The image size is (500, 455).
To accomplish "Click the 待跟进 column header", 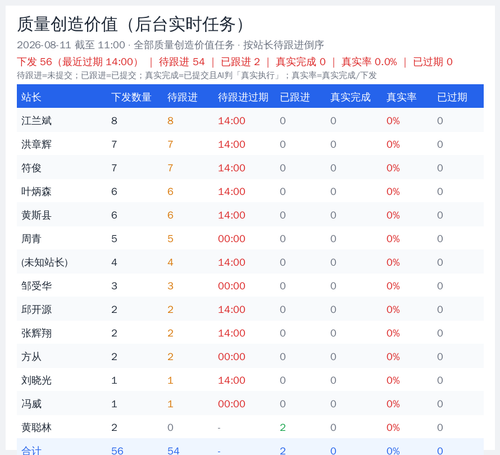I will (x=182, y=97).
